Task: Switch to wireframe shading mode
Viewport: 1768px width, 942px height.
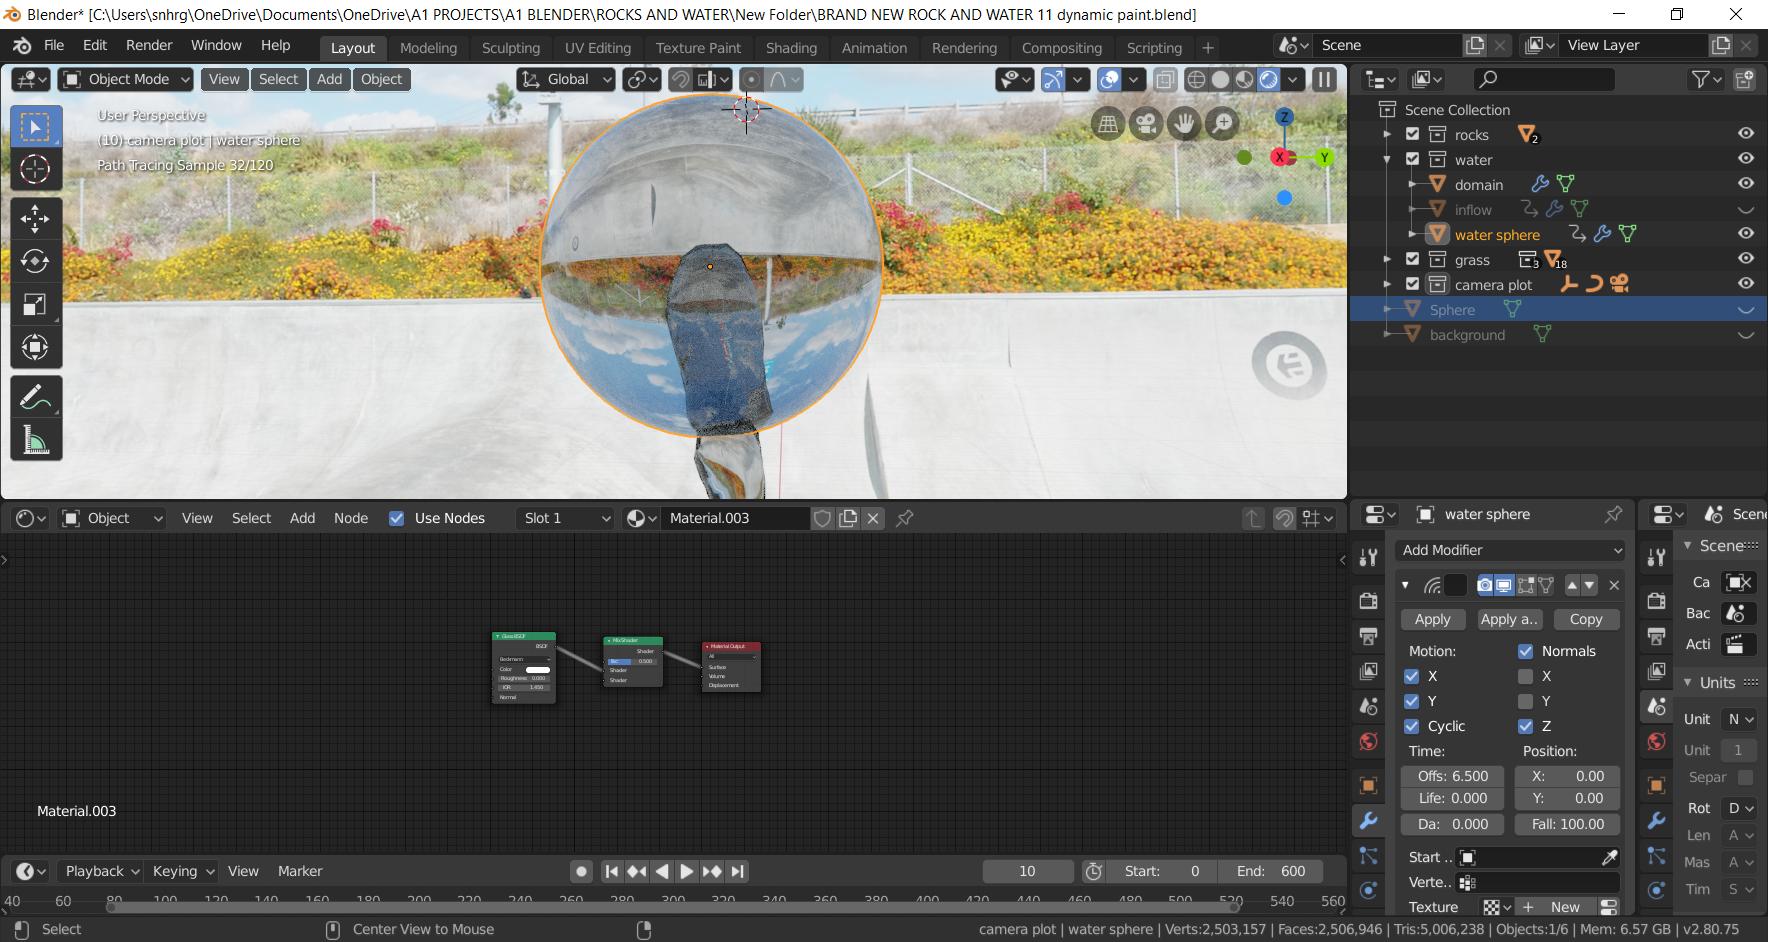Action: click(1196, 79)
